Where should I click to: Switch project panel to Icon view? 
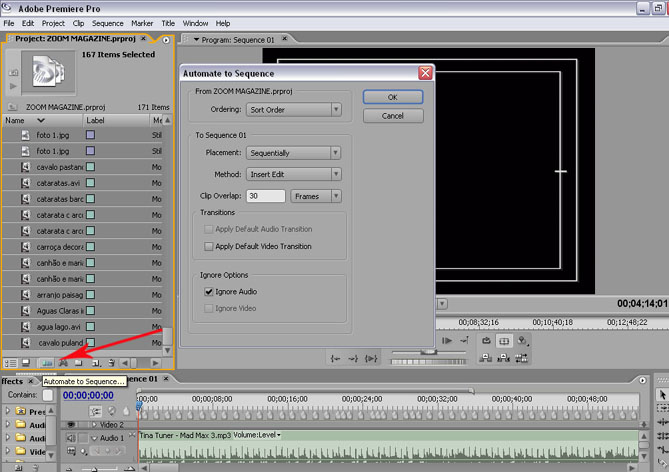[24, 362]
